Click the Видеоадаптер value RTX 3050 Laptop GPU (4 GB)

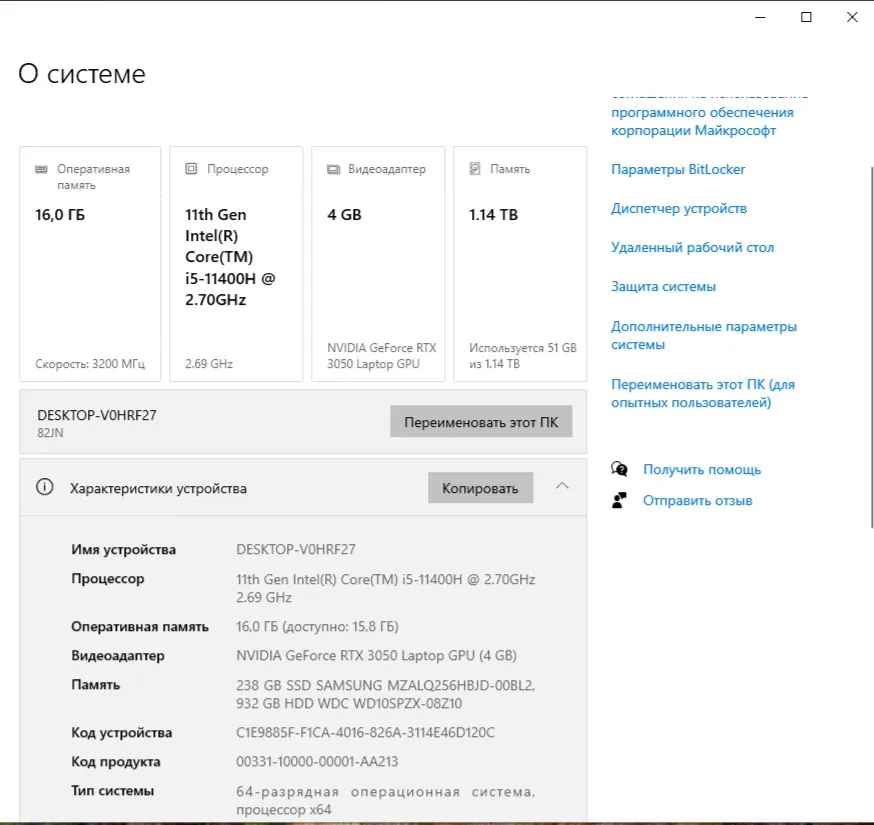376,655
